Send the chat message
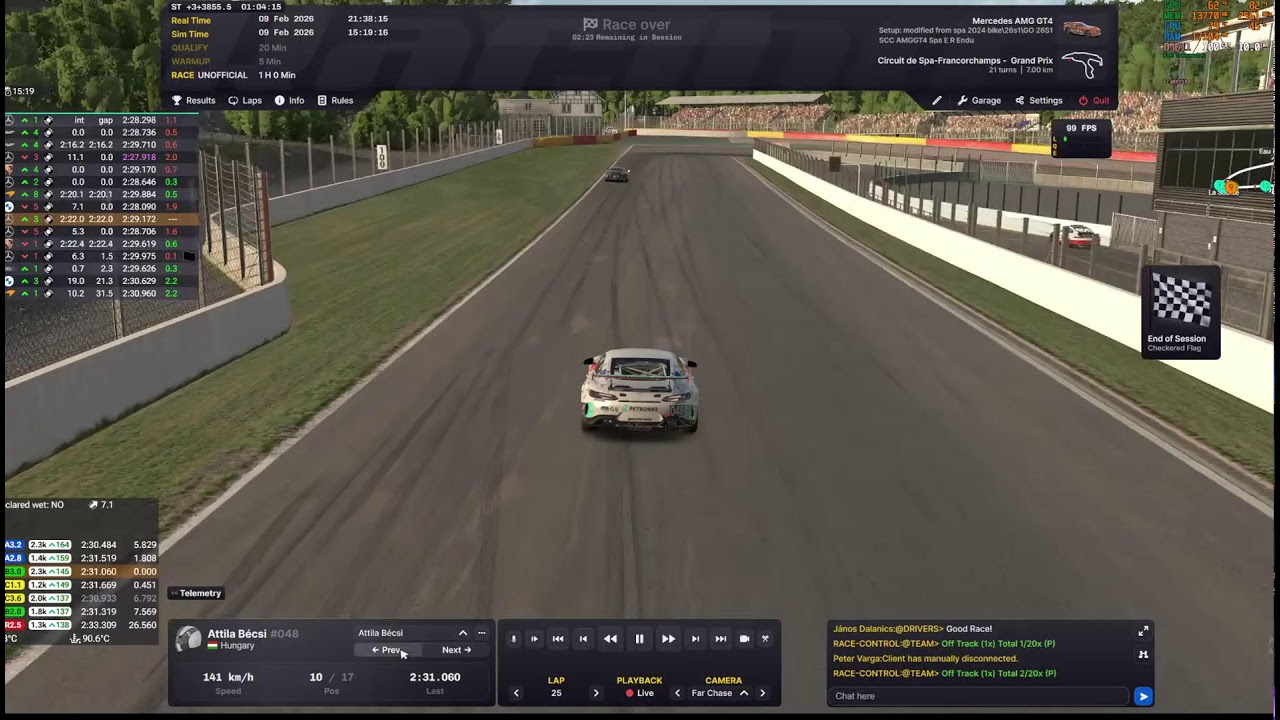The width and height of the screenshot is (1280, 720). [1143, 696]
